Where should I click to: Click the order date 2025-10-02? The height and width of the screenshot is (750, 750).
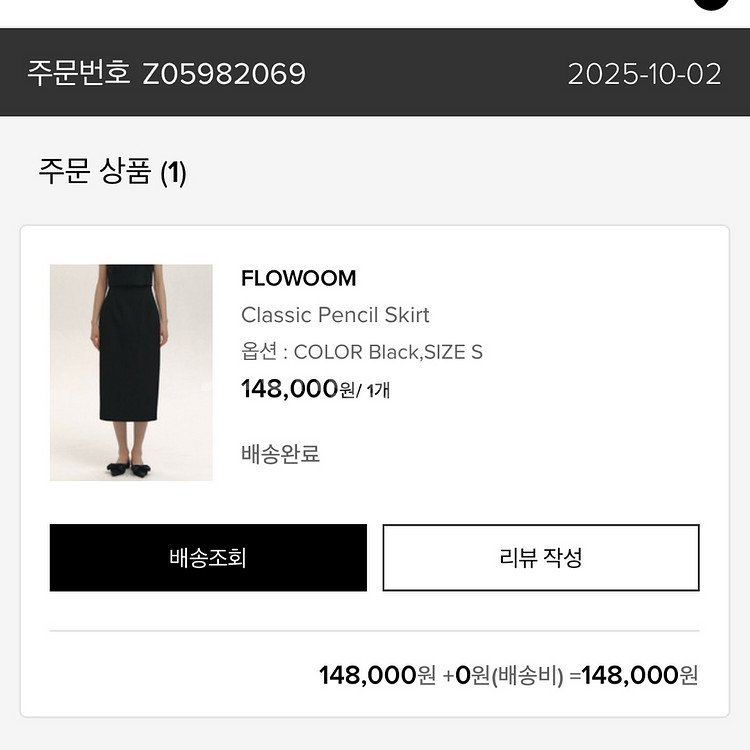[644, 74]
